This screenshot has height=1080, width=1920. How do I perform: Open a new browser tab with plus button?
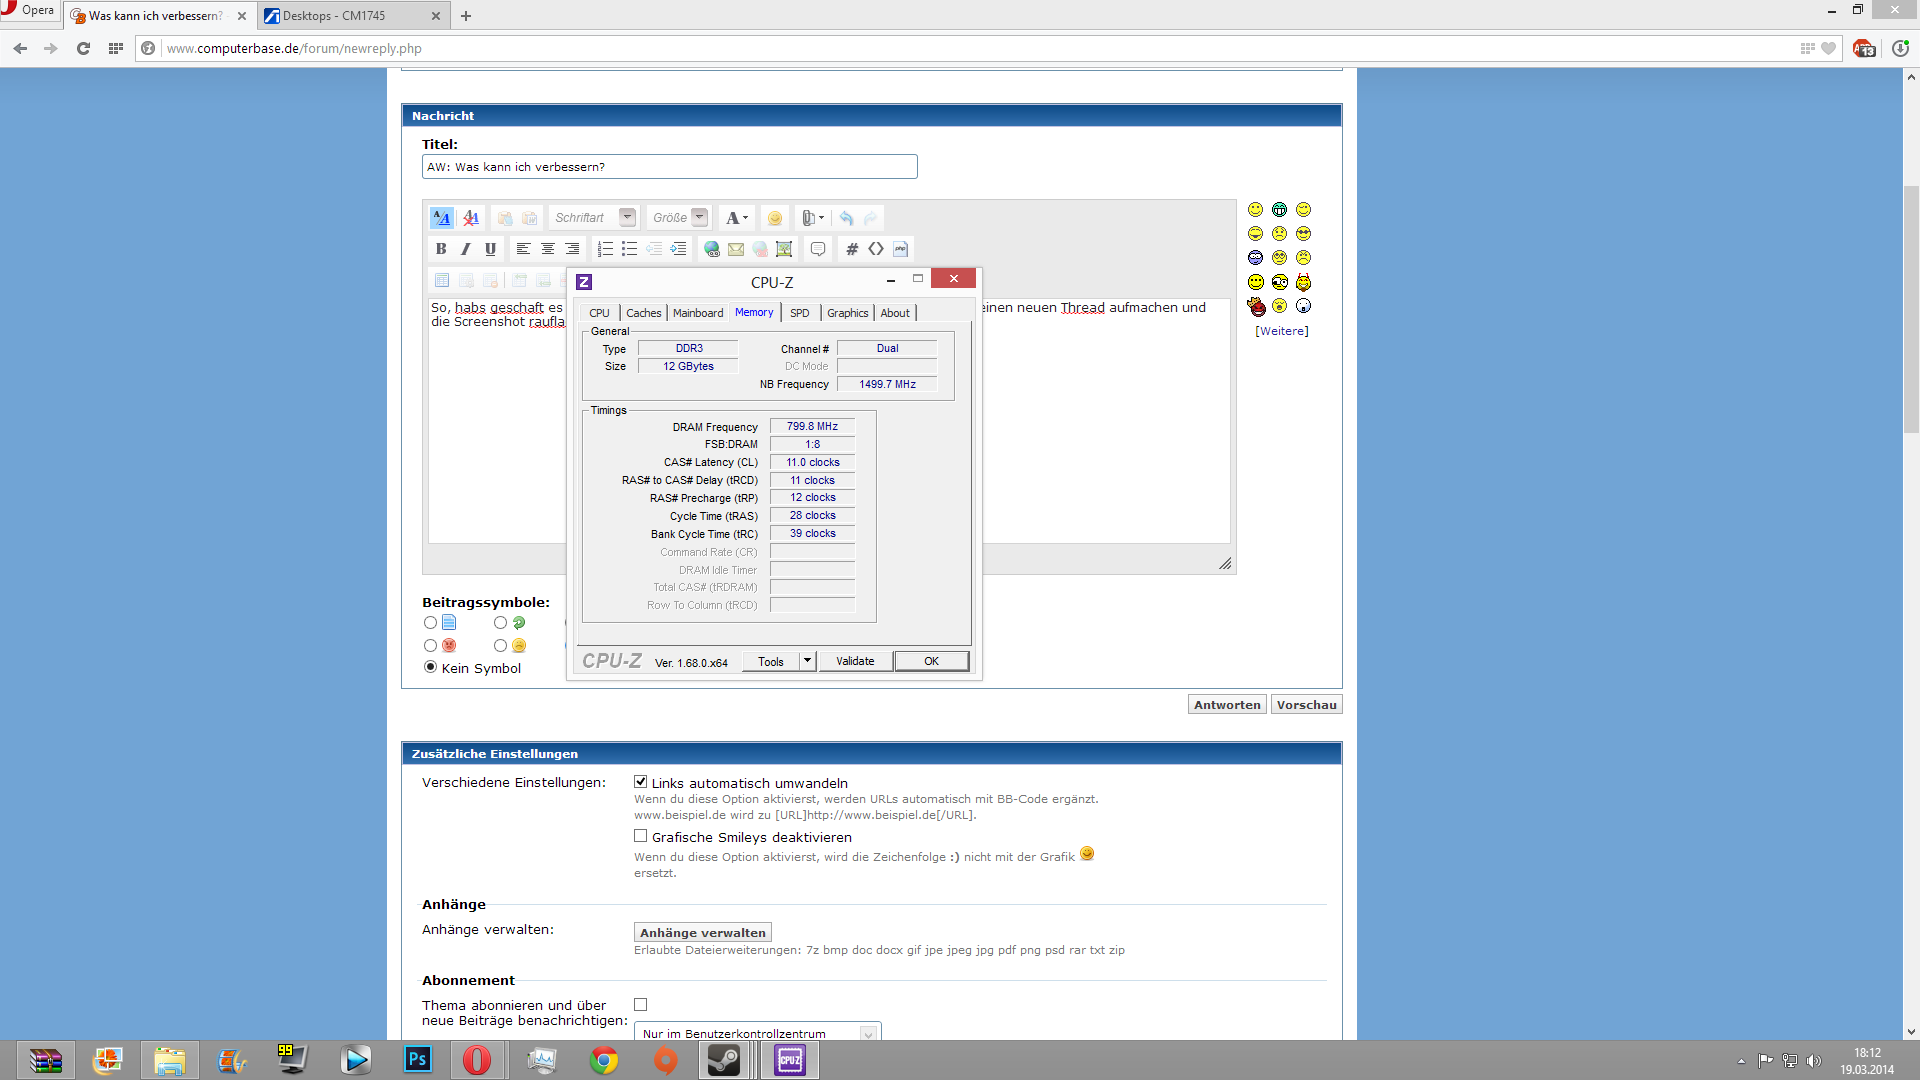[466, 15]
